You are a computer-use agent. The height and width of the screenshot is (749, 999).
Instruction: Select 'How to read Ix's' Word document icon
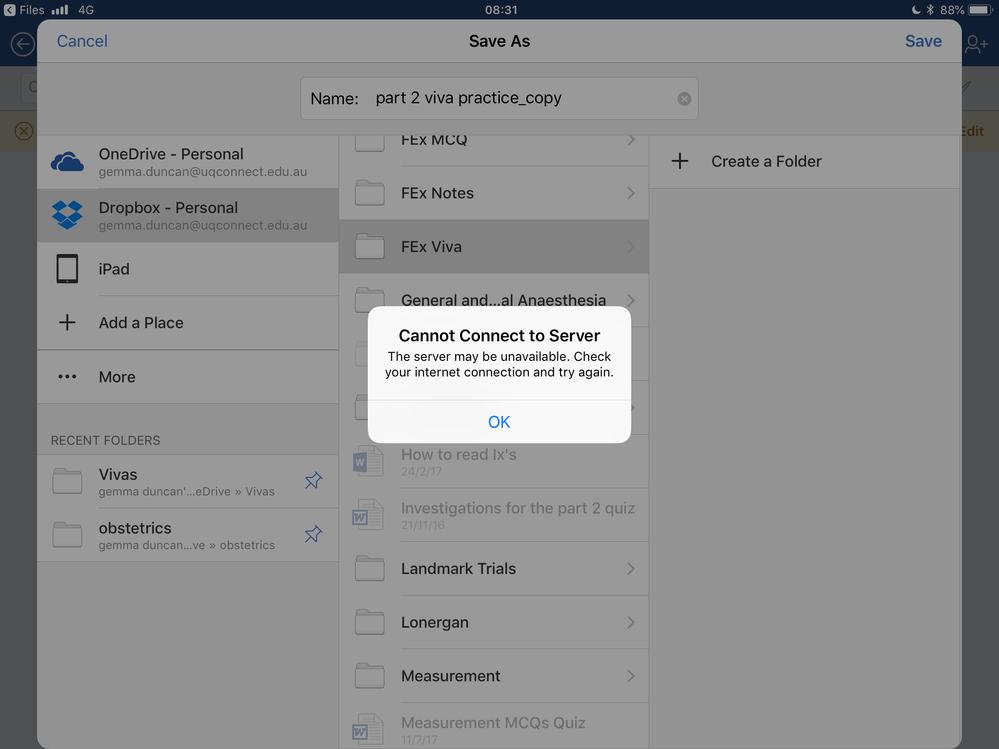(x=368, y=461)
